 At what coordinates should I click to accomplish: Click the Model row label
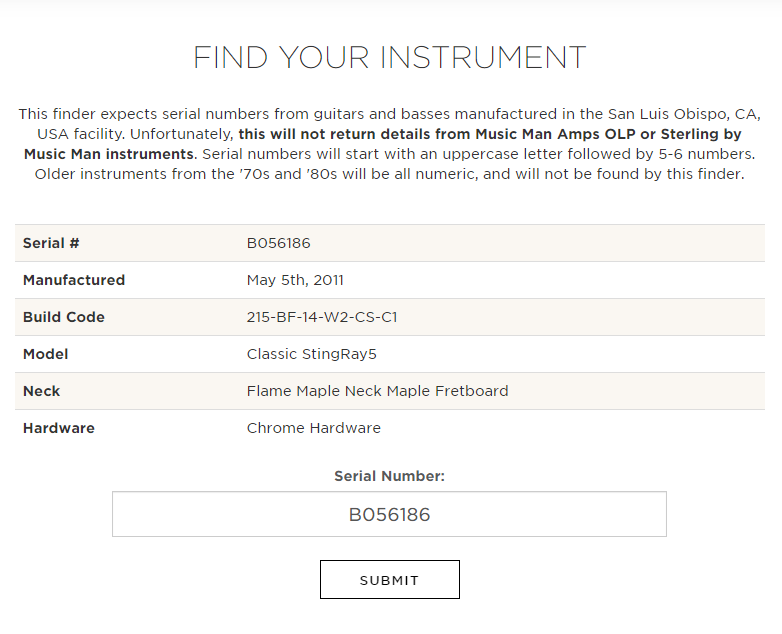(45, 354)
